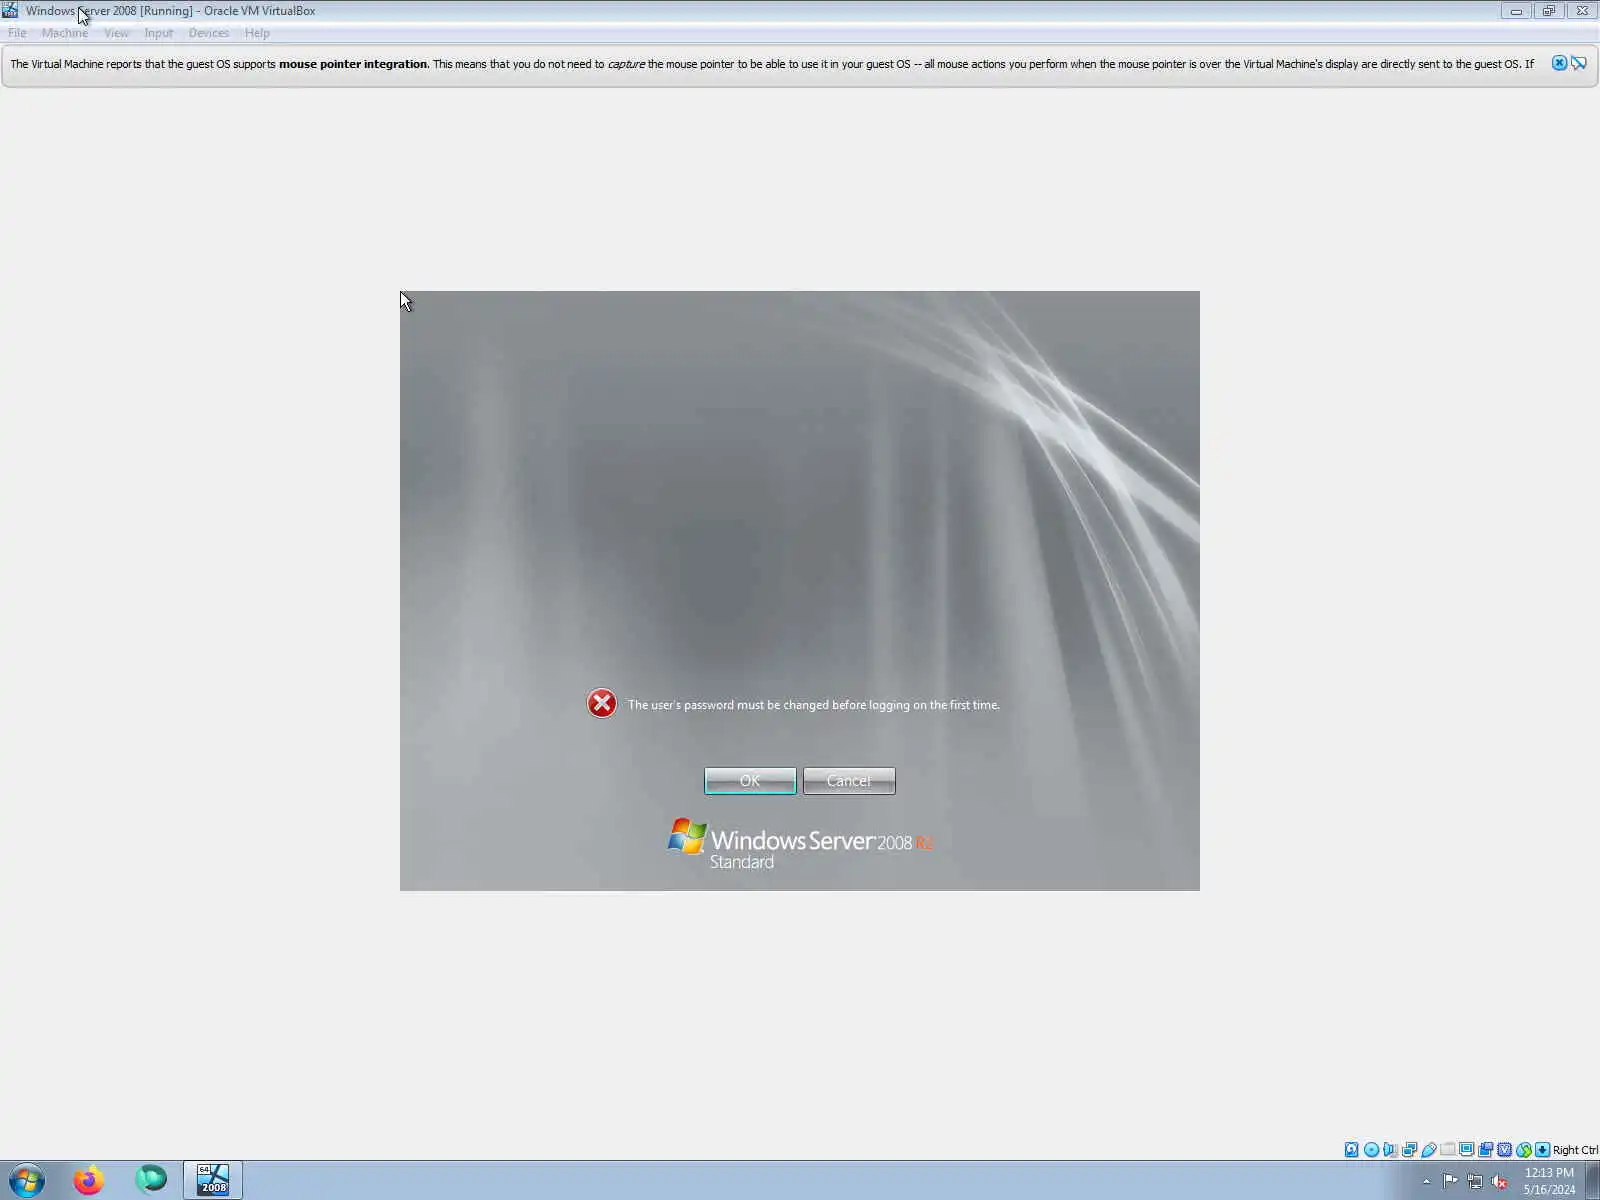The width and height of the screenshot is (1600, 1200).
Task: Click the don't-show-again icon on the notification bar
Action: (1579, 63)
